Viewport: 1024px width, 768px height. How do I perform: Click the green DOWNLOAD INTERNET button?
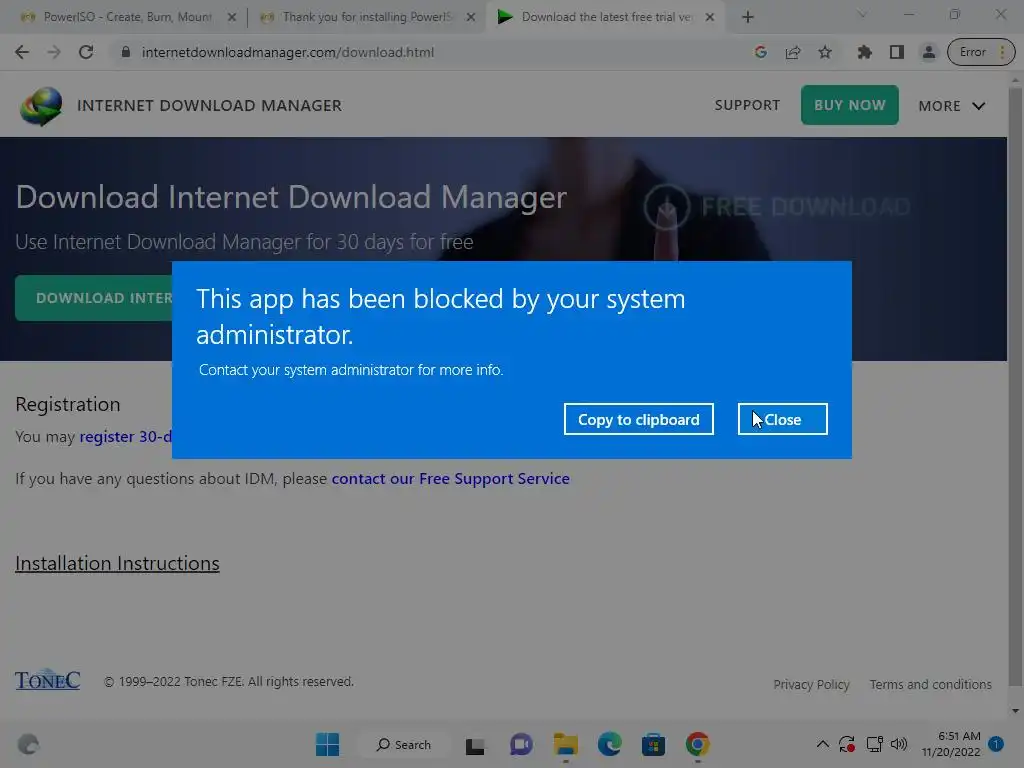[93, 298]
